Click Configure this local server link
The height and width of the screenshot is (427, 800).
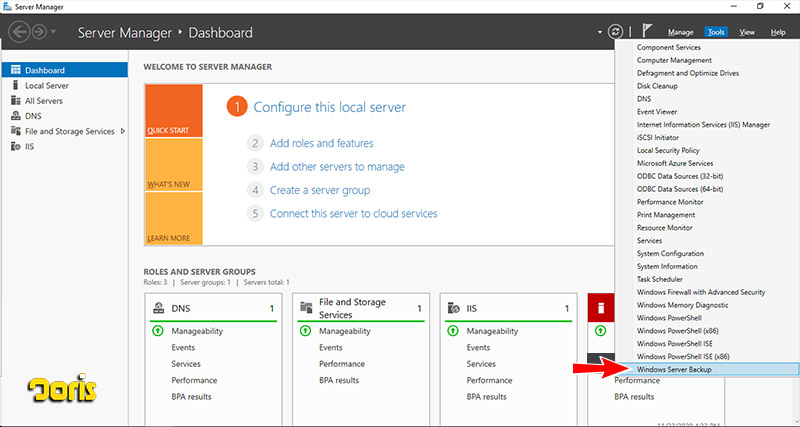[x=330, y=107]
